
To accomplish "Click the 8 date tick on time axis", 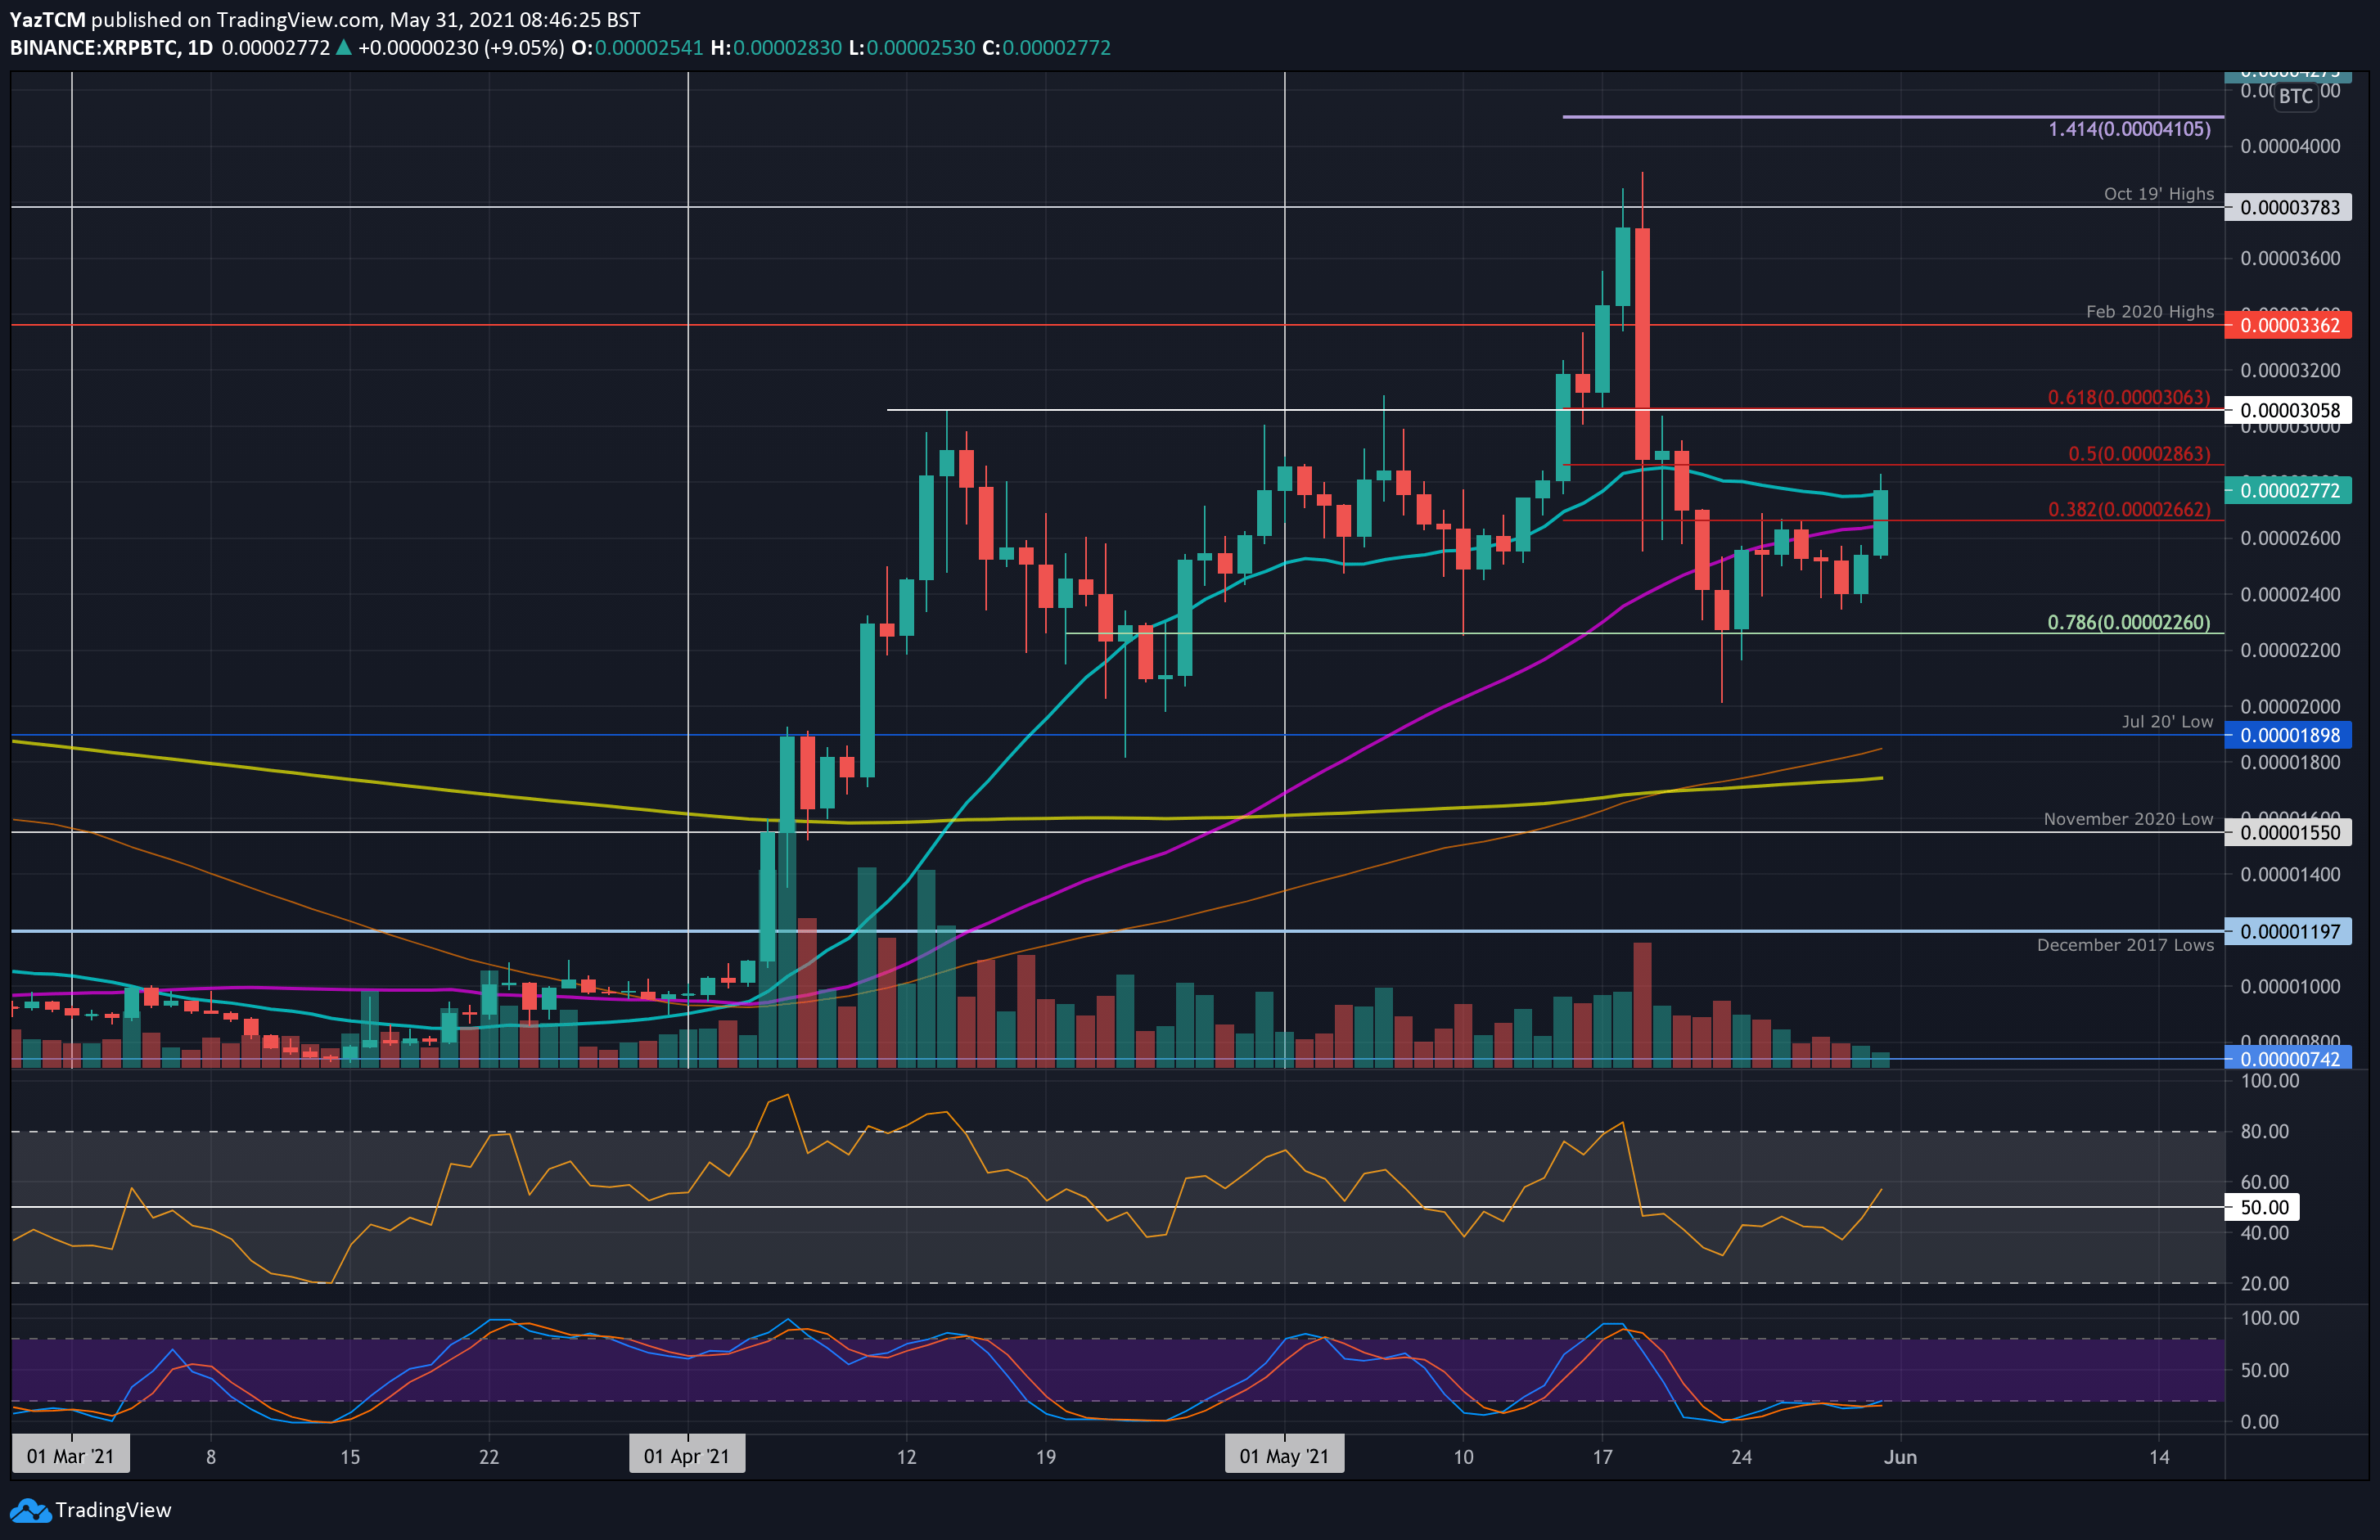I will (211, 1457).
